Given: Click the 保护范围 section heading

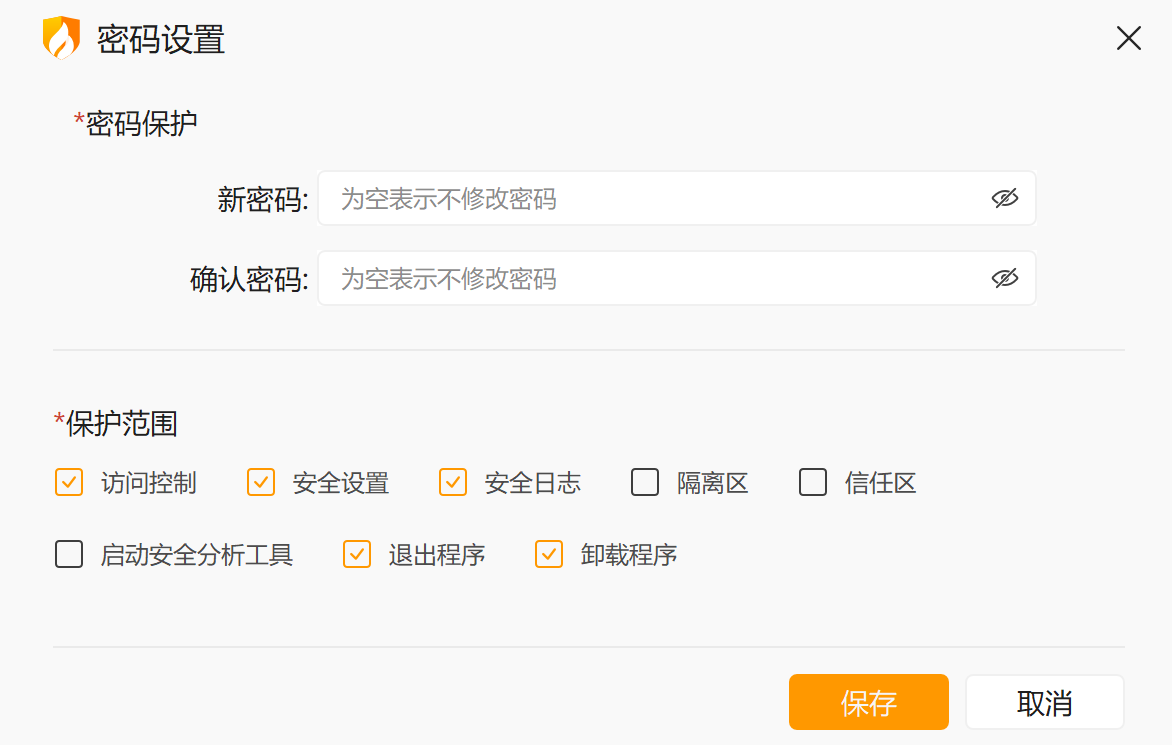Looking at the screenshot, I should (121, 423).
